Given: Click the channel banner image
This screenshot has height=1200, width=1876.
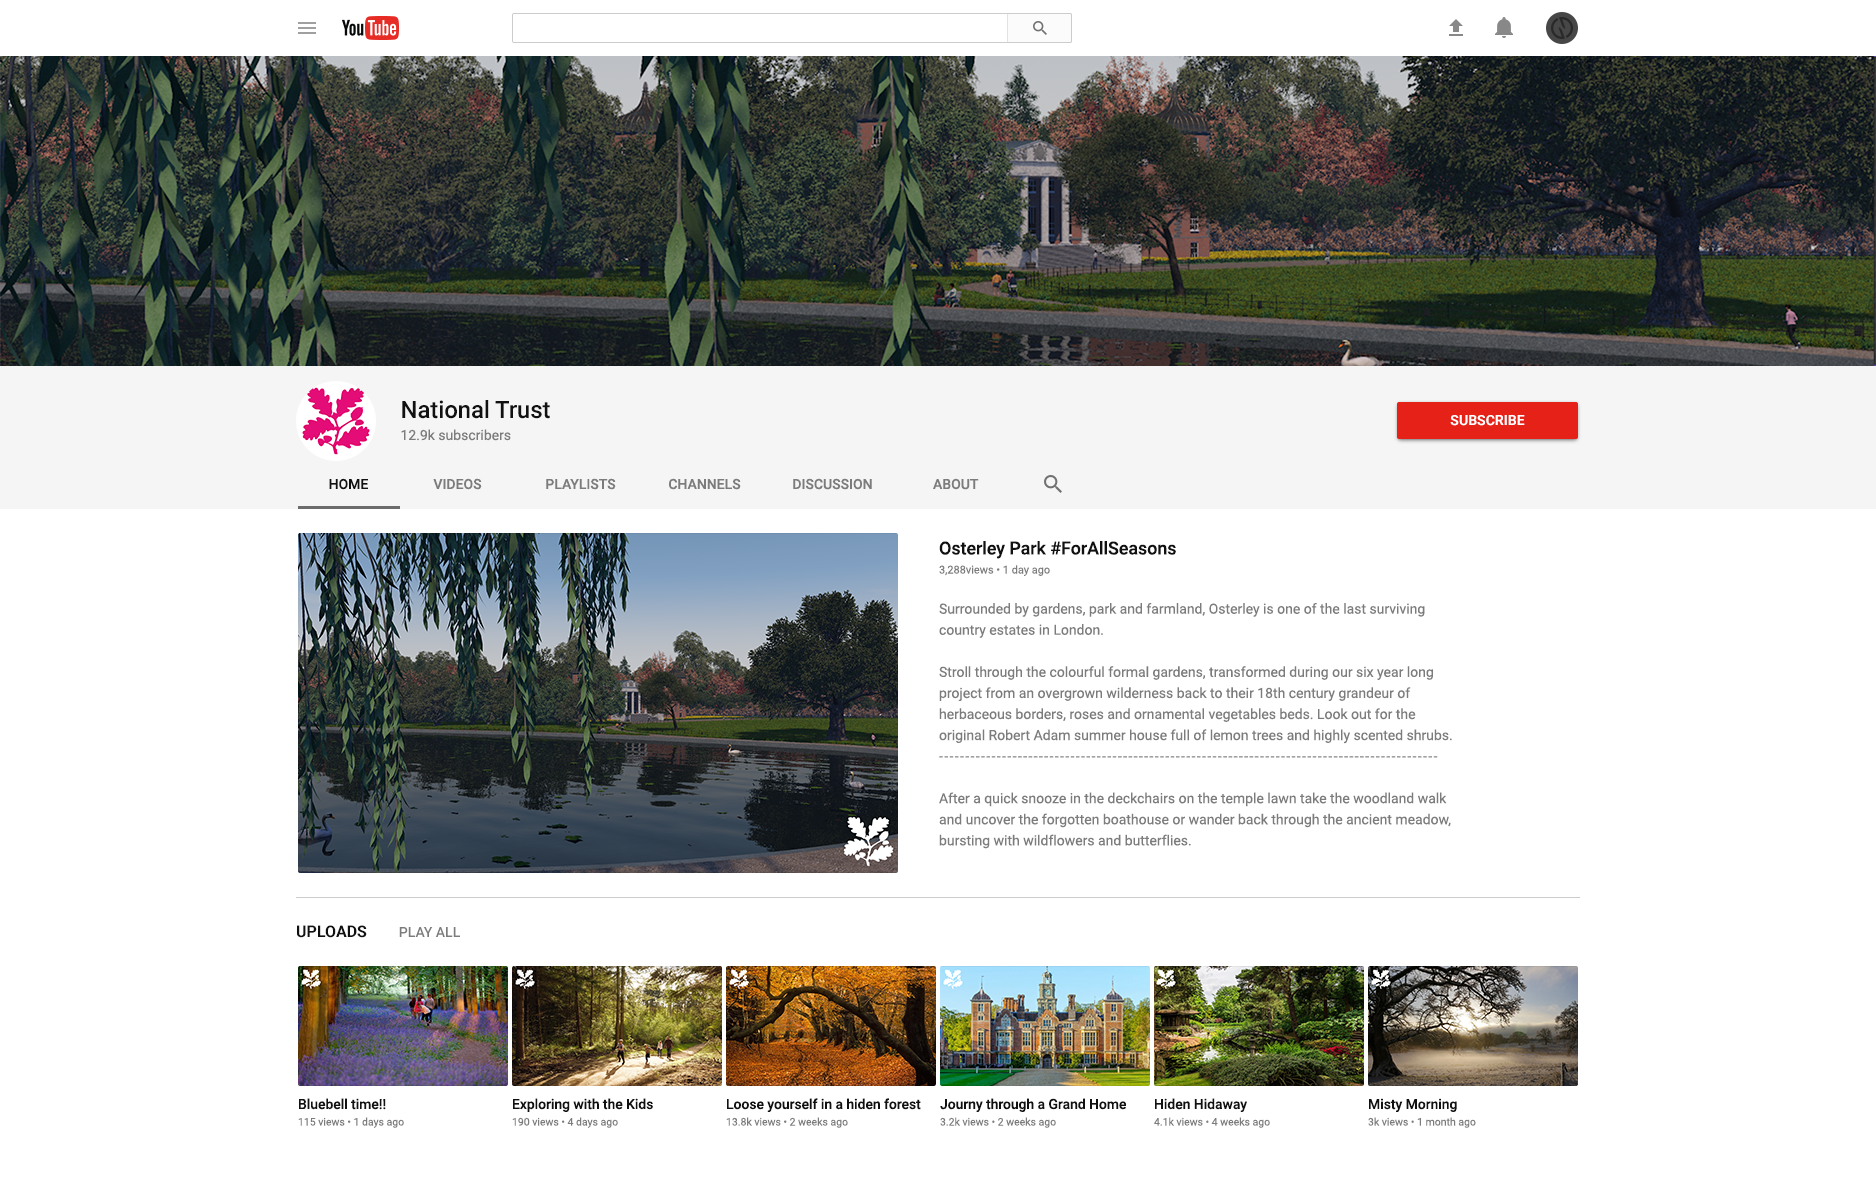Looking at the screenshot, I should click(938, 211).
